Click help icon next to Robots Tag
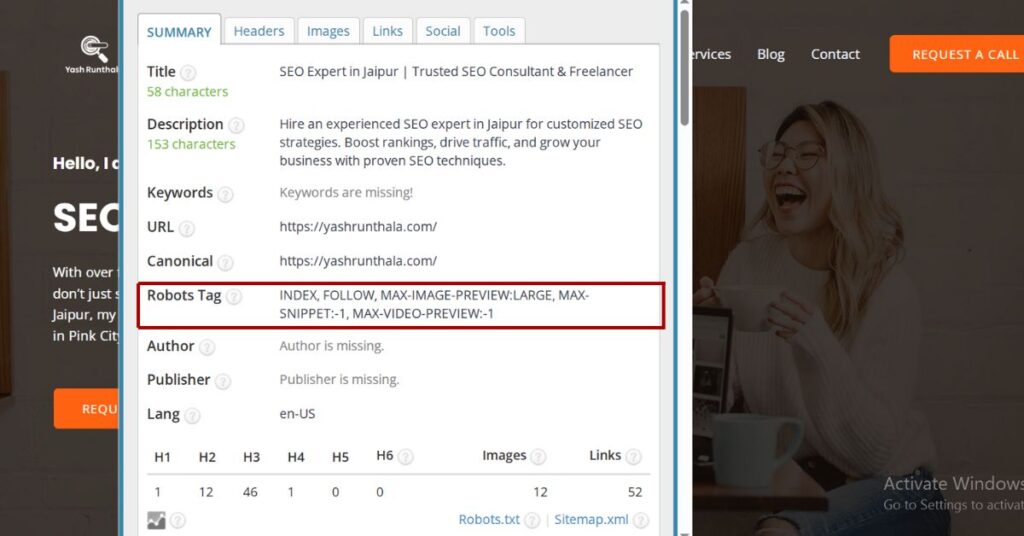 pyautogui.click(x=234, y=296)
